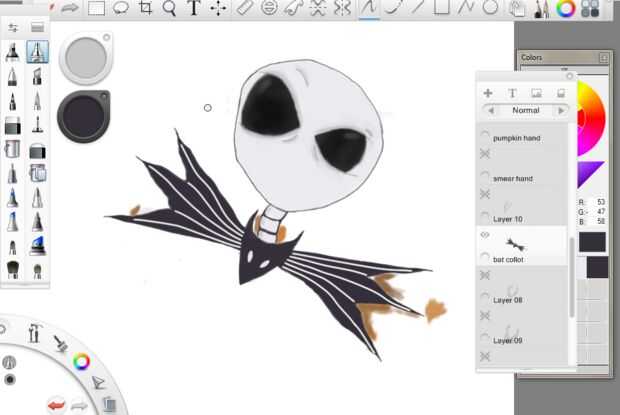Click the gray brush size puck
Image resolution: width=620 pixels, height=415 pixels.
[x=86, y=58]
